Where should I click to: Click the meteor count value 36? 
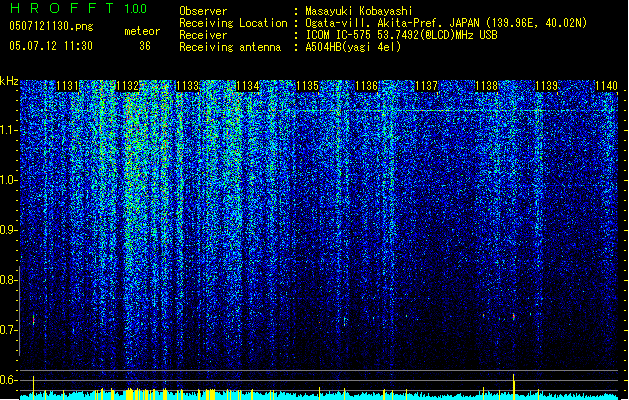145,46
